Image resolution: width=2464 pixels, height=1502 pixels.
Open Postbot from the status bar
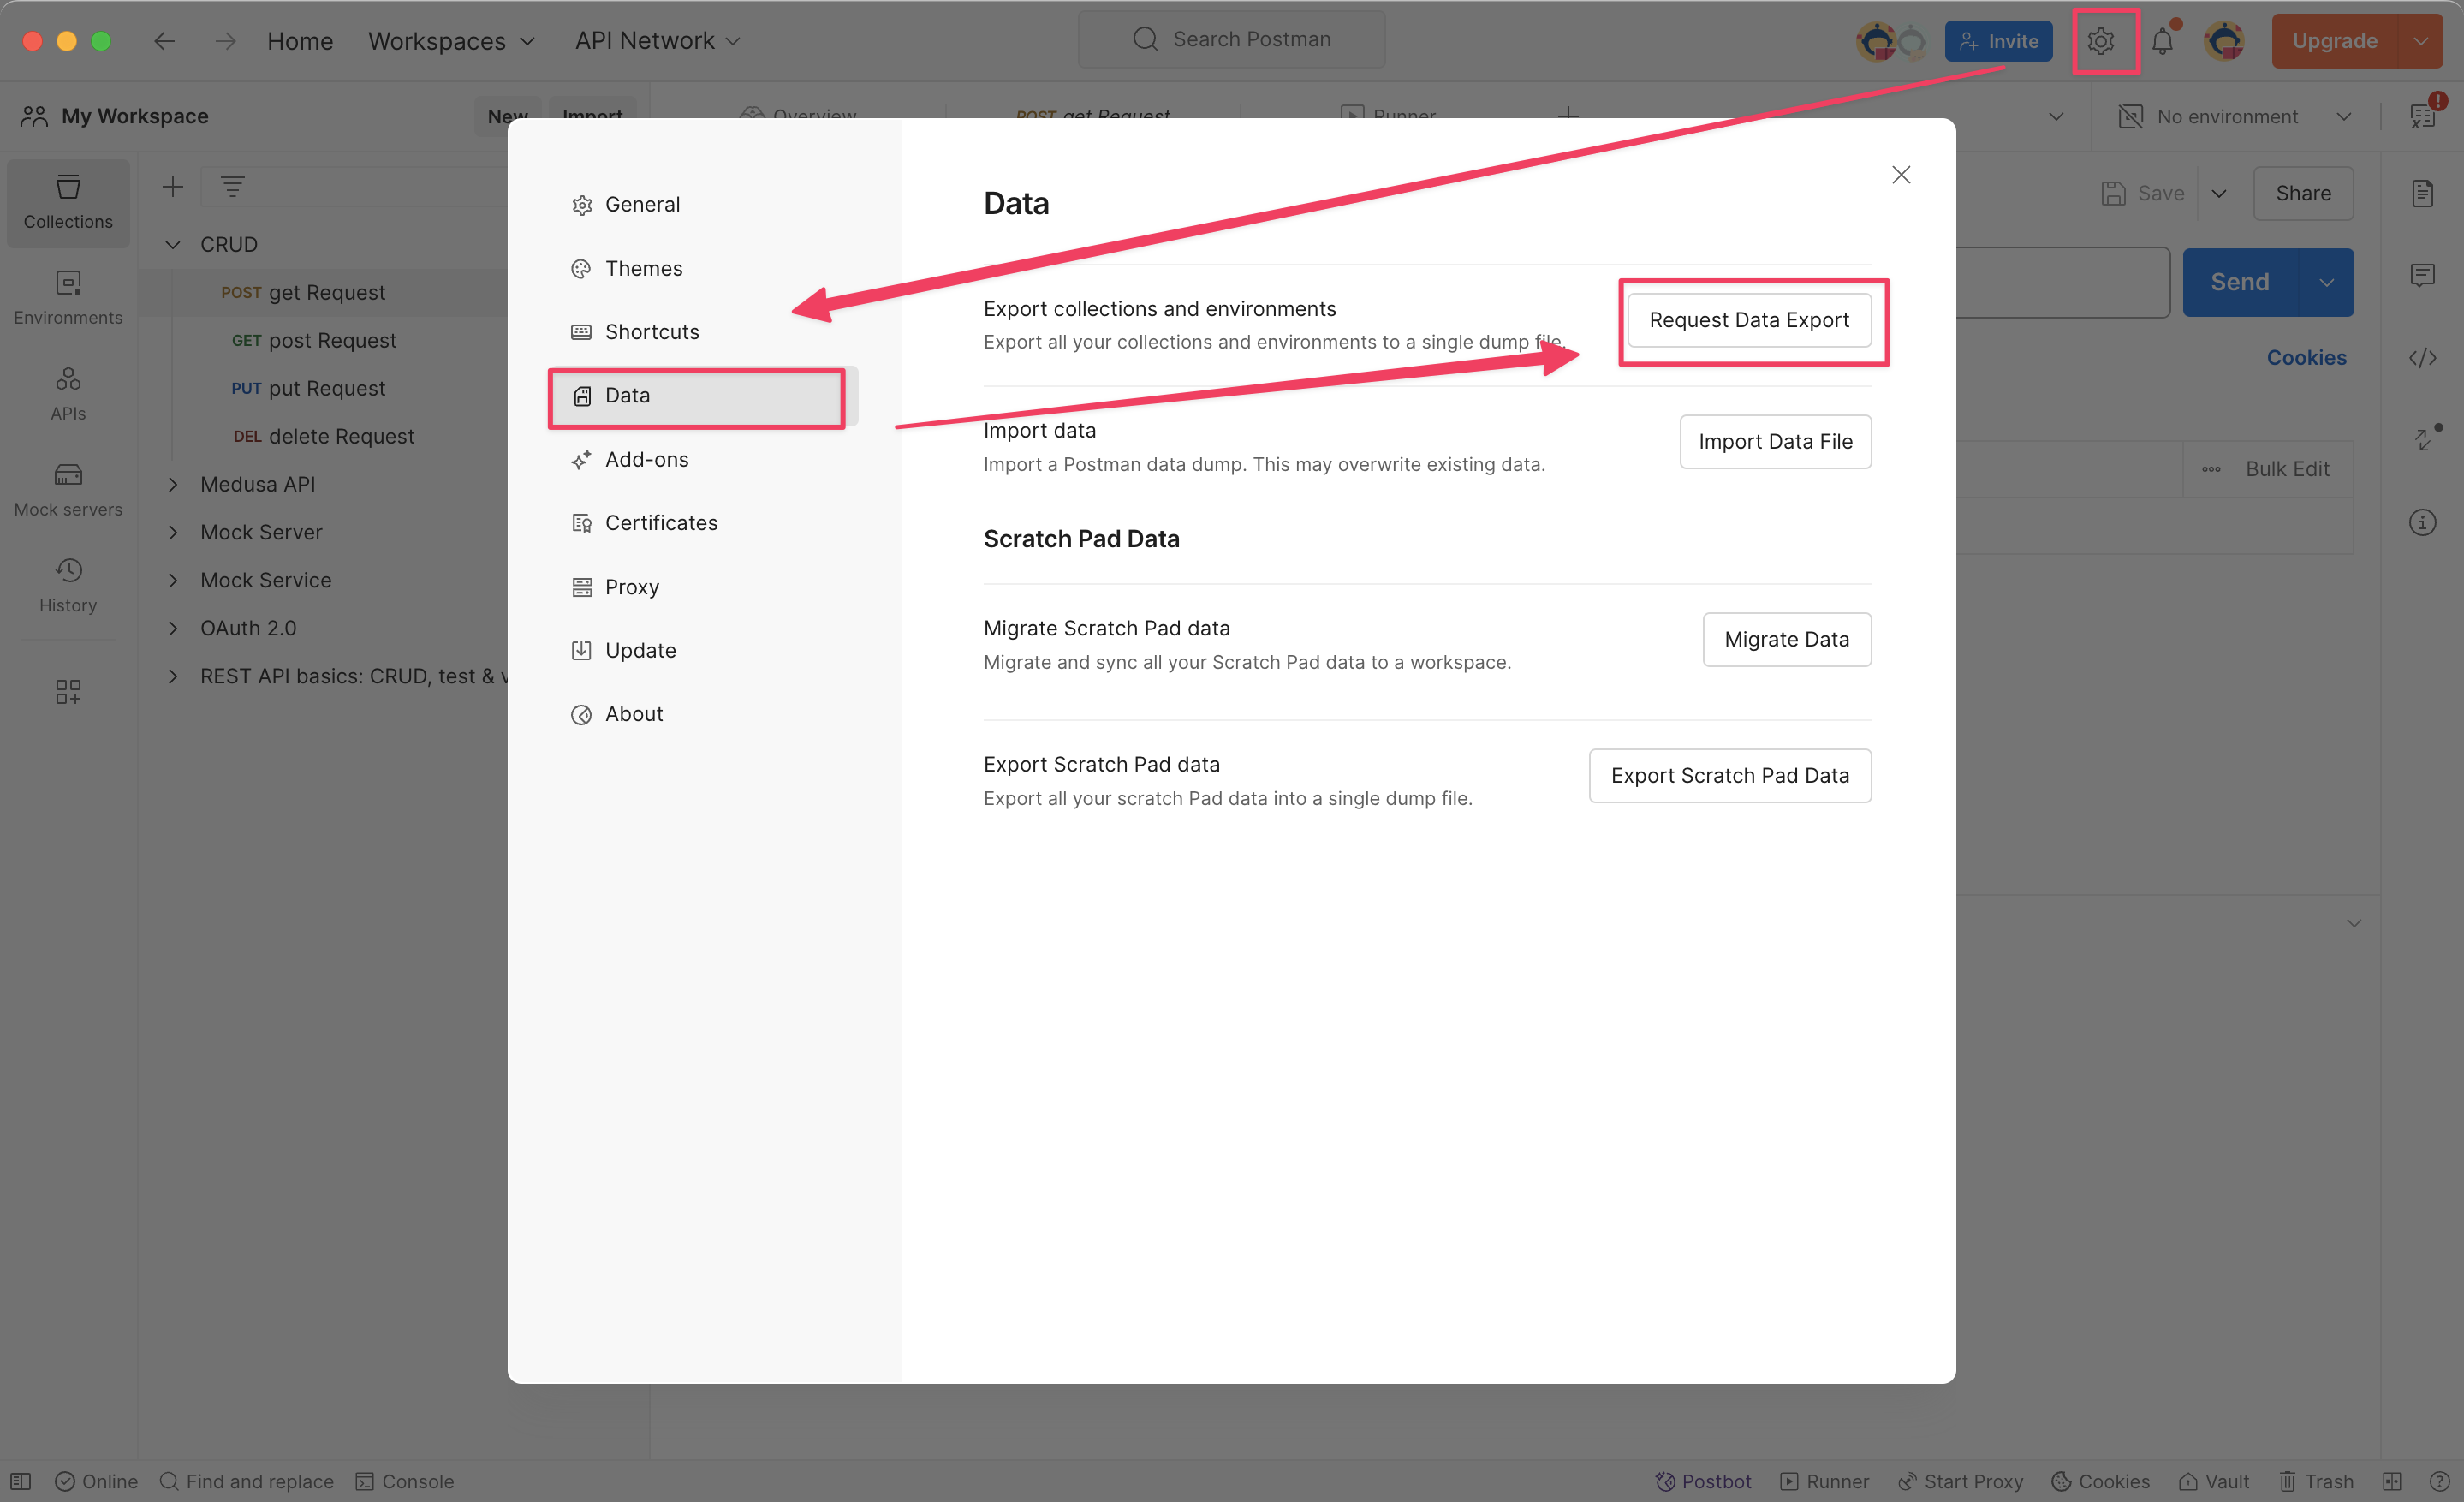click(x=1703, y=1481)
